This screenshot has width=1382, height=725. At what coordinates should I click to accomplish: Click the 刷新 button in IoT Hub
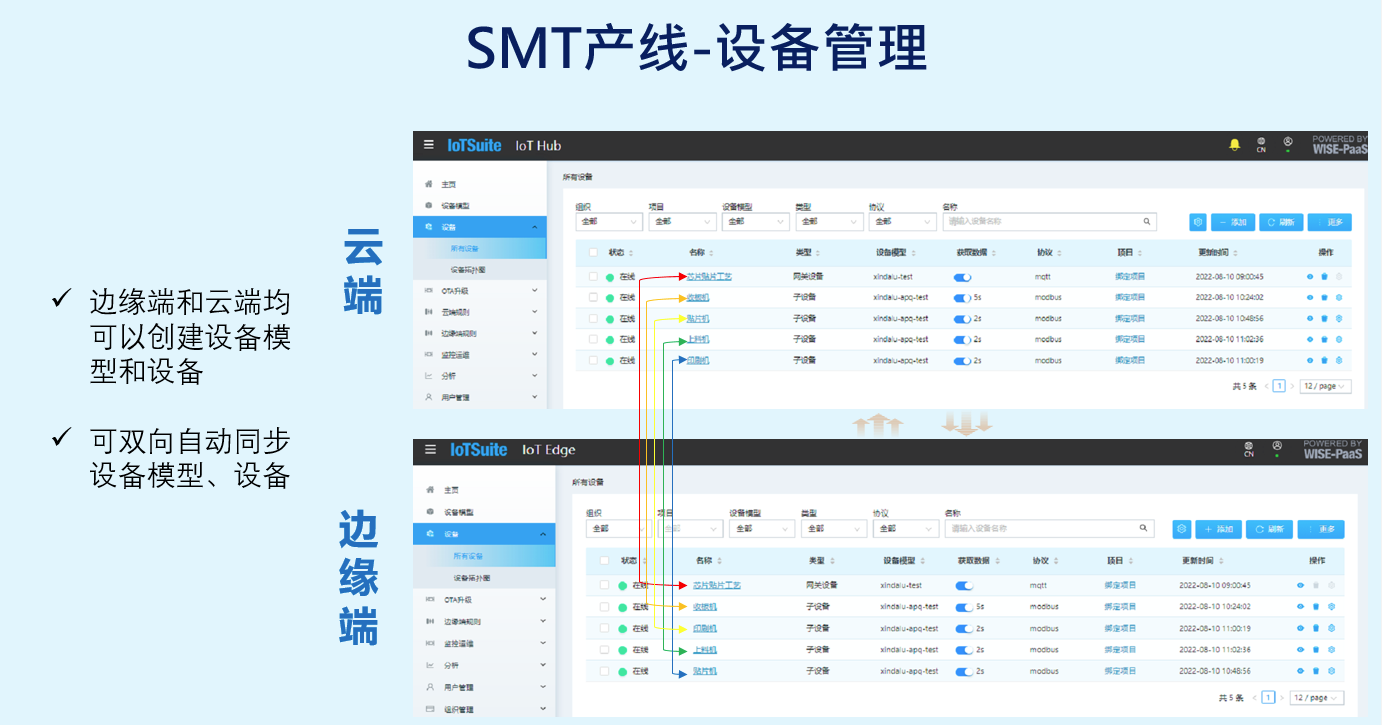pos(1281,222)
